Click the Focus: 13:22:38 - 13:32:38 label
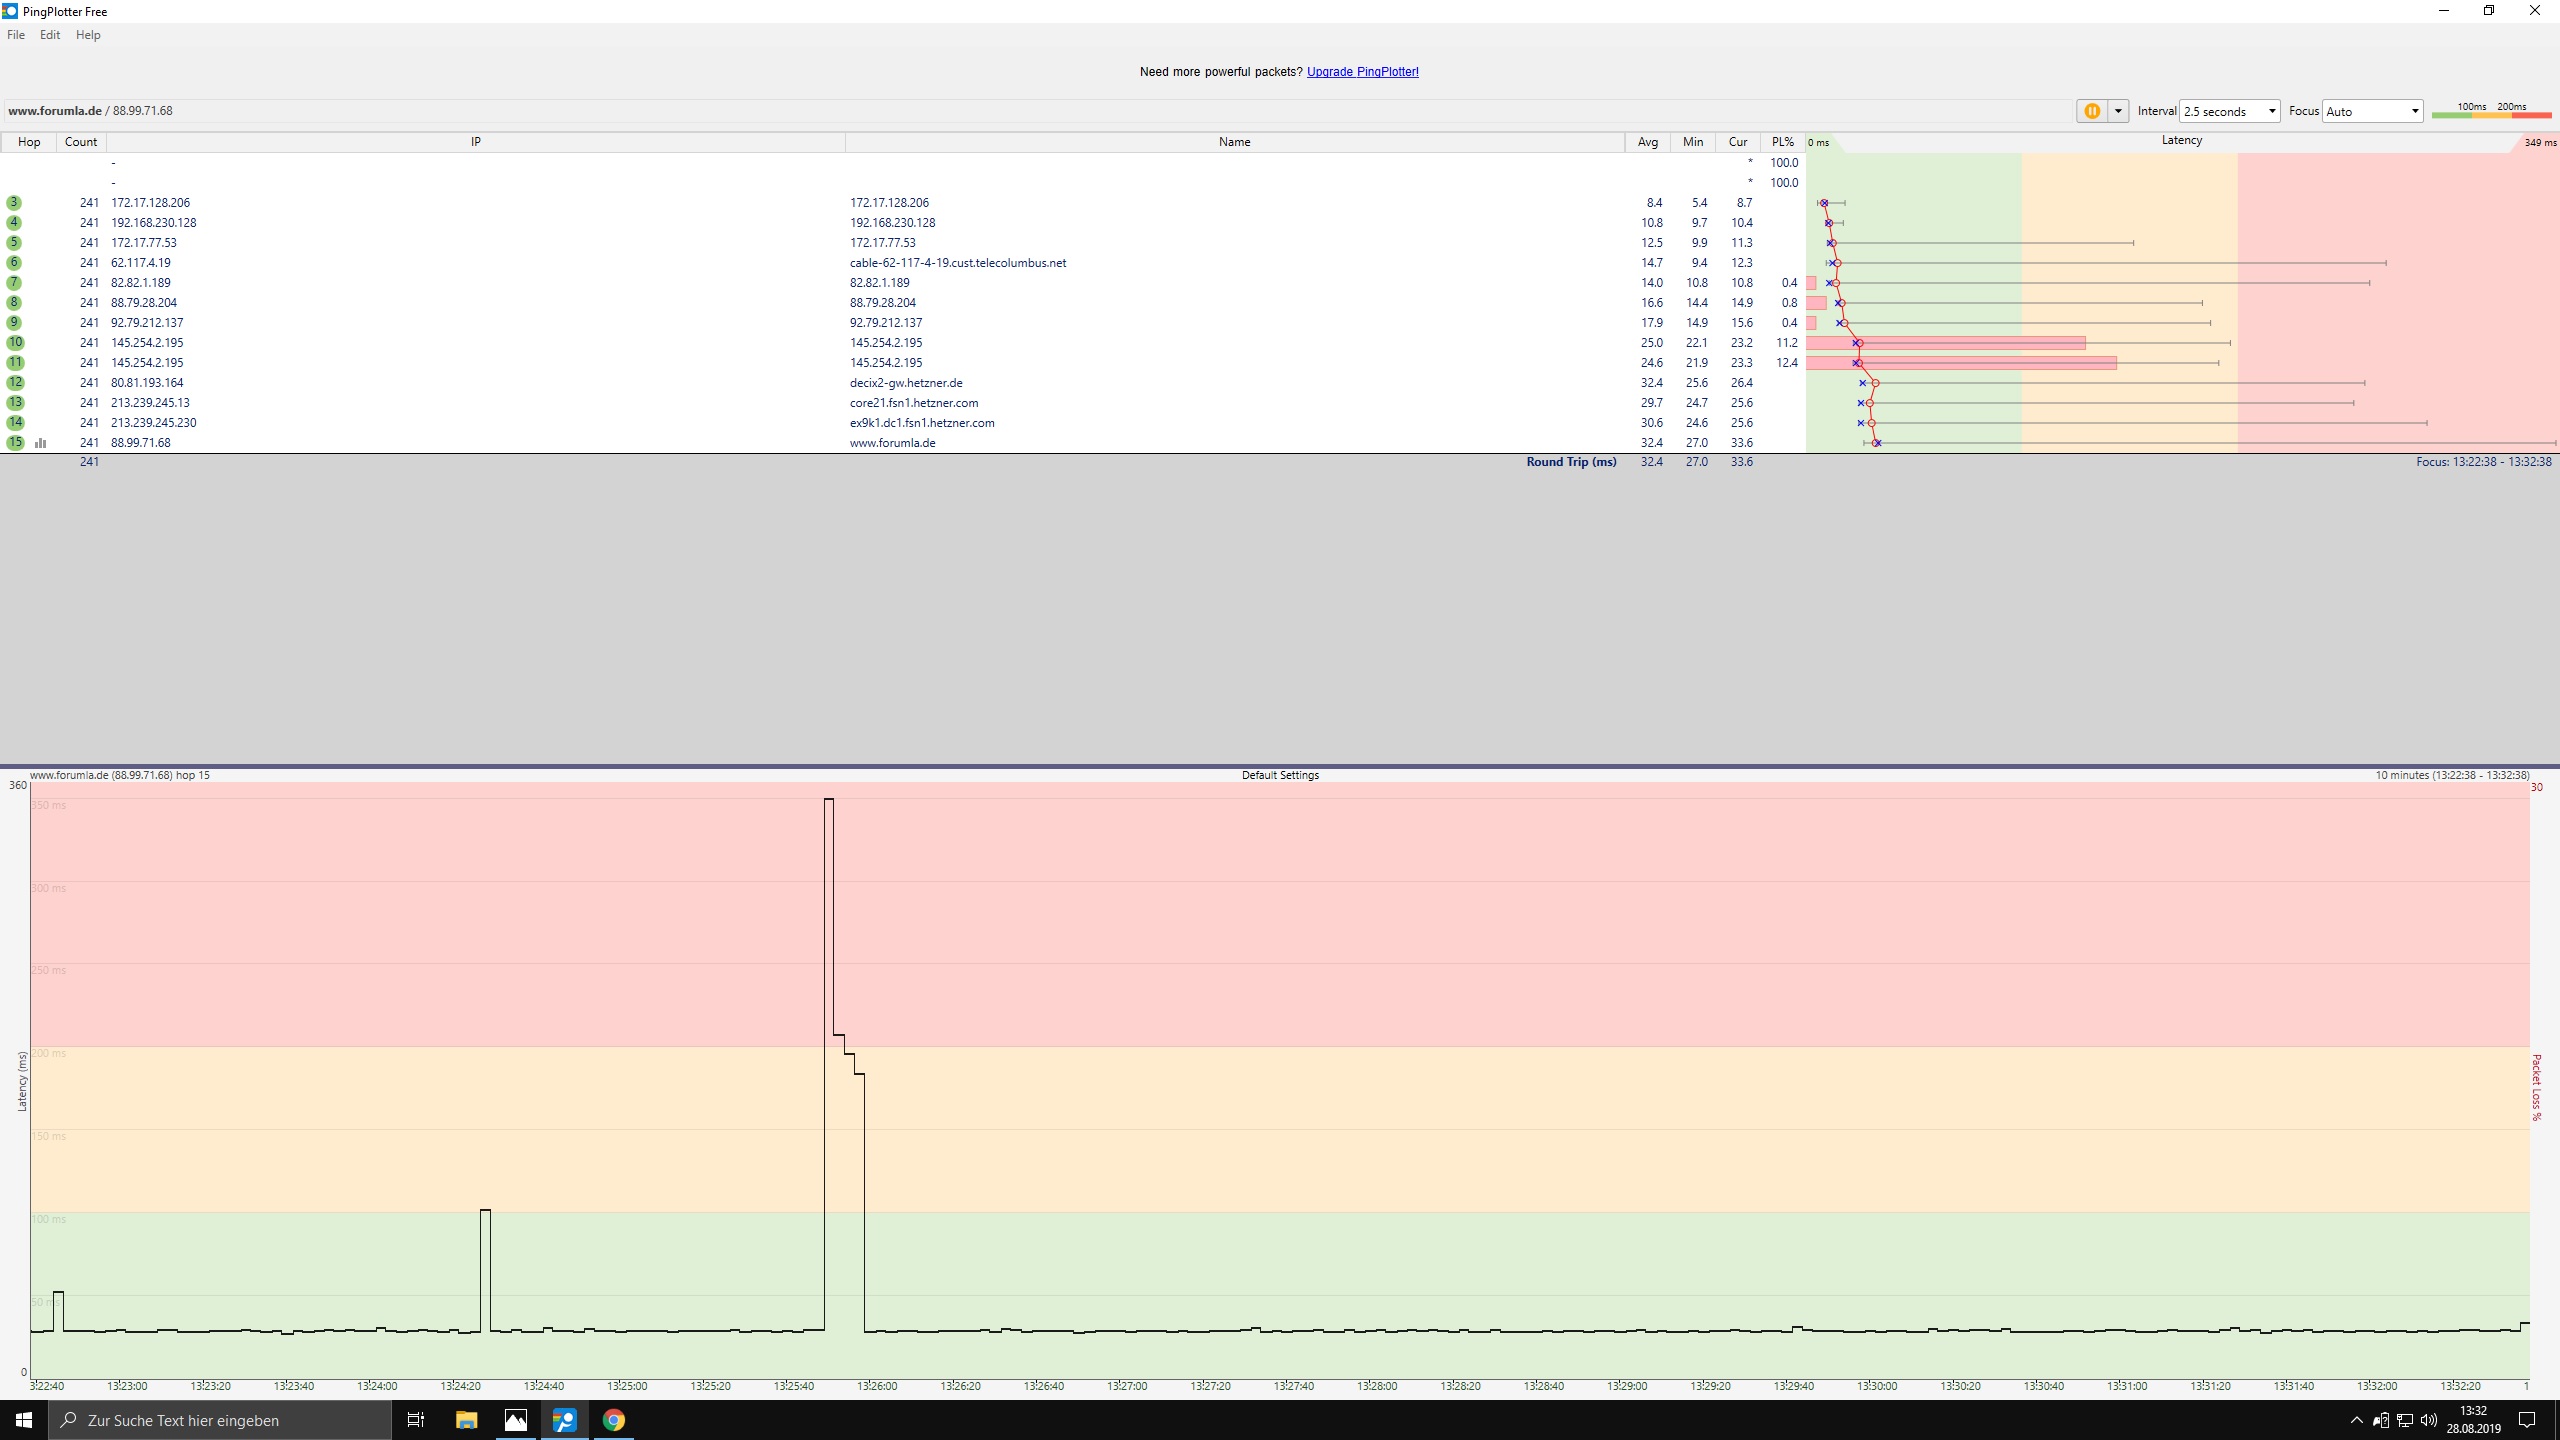 (2484, 462)
